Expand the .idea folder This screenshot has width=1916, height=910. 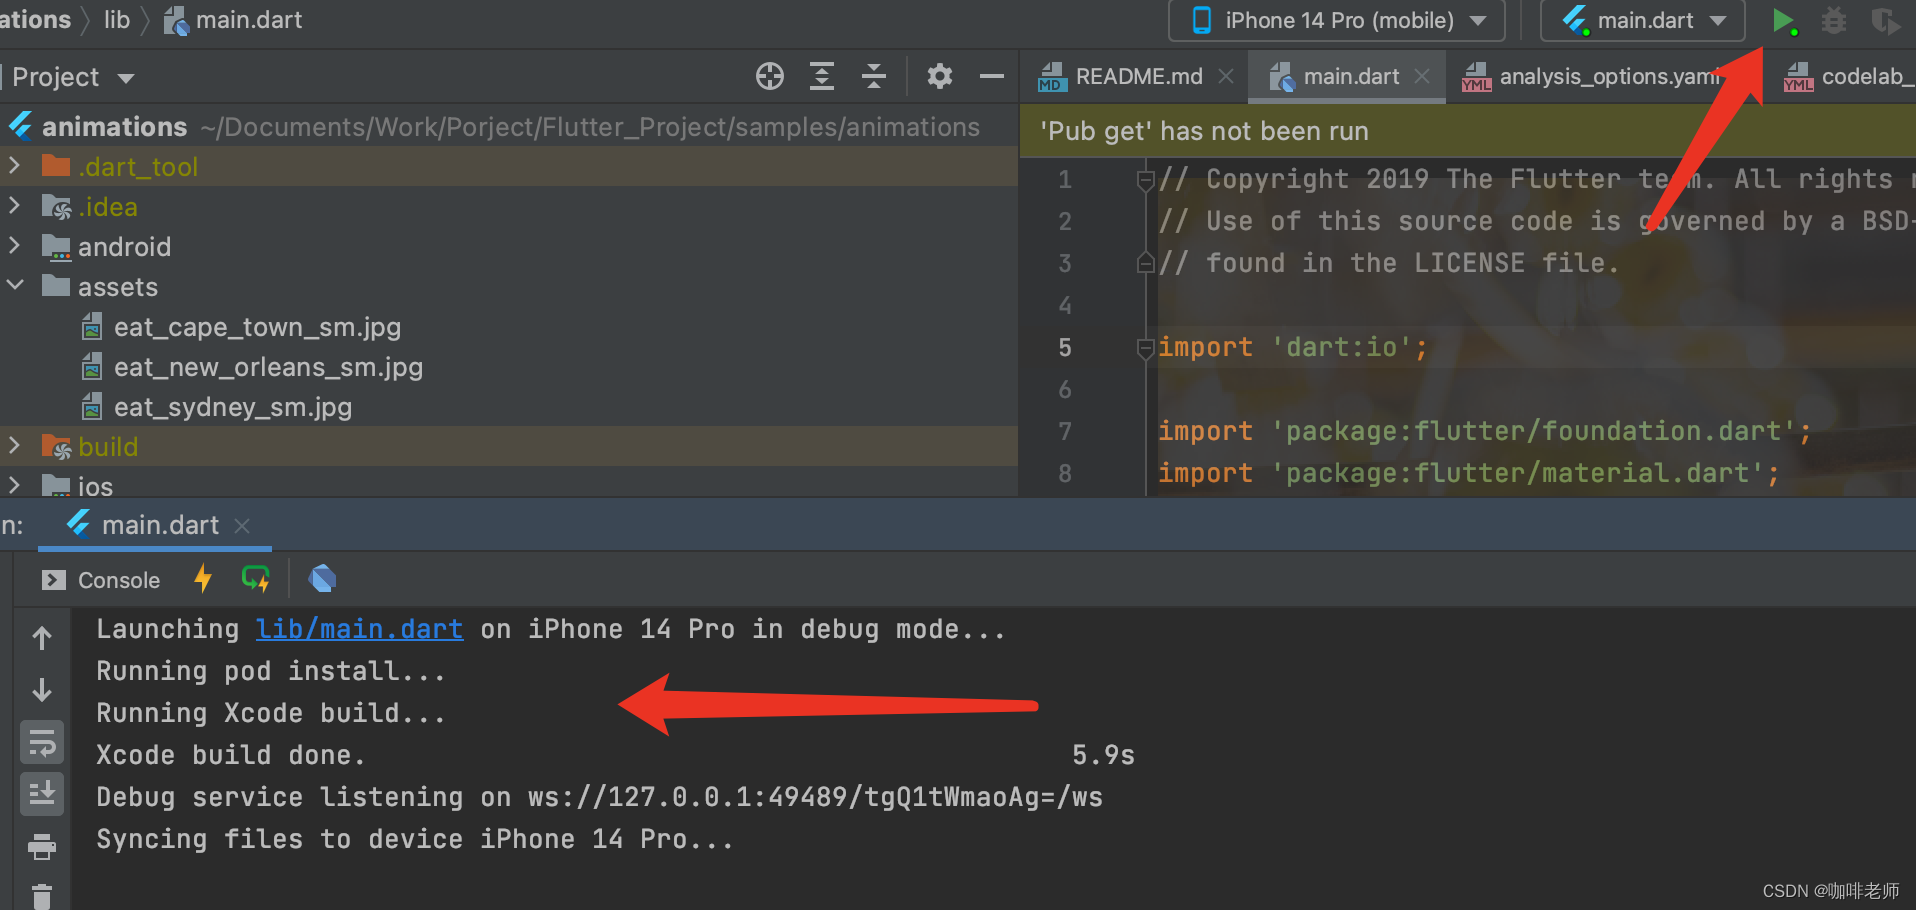coord(14,206)
